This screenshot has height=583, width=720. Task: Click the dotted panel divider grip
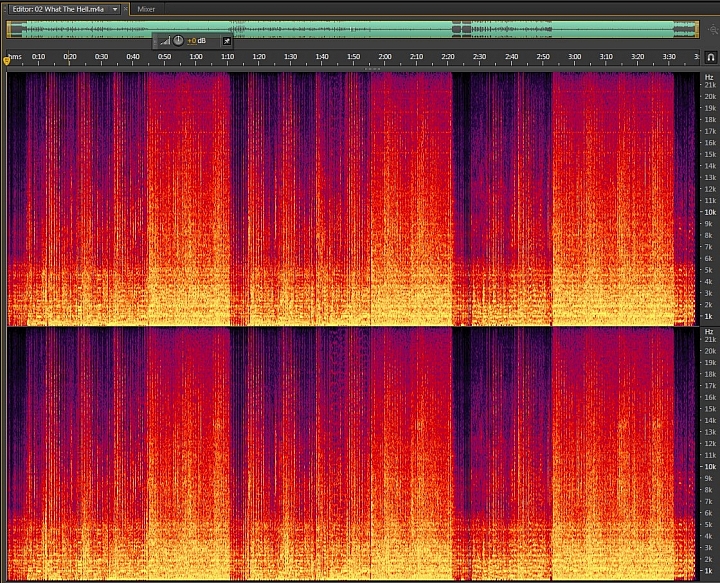coord(372,69)
